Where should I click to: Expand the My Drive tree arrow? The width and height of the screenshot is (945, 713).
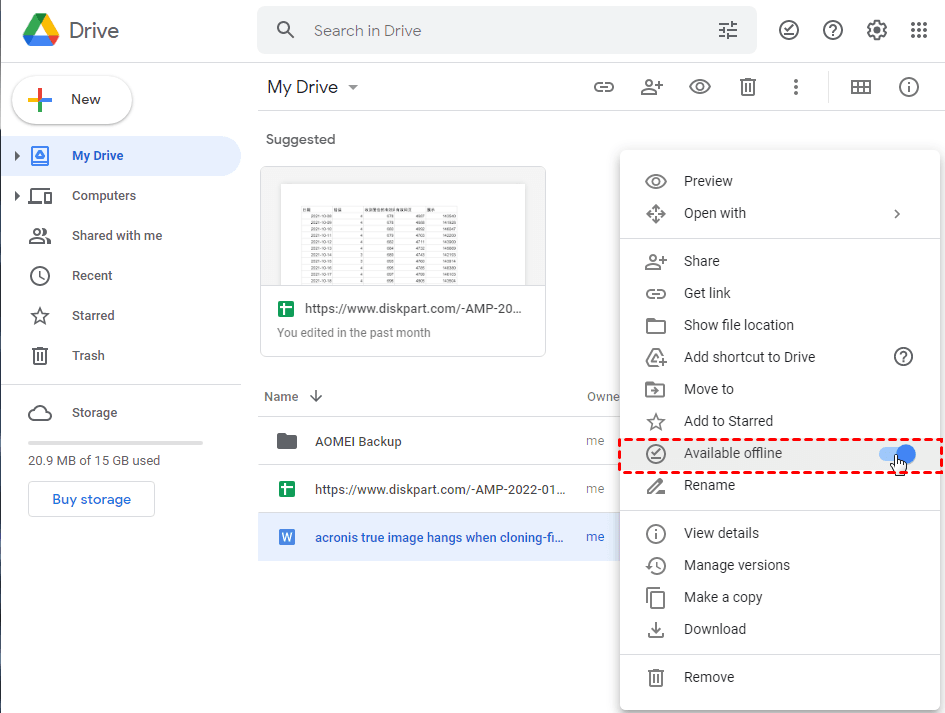coord(17,156)
